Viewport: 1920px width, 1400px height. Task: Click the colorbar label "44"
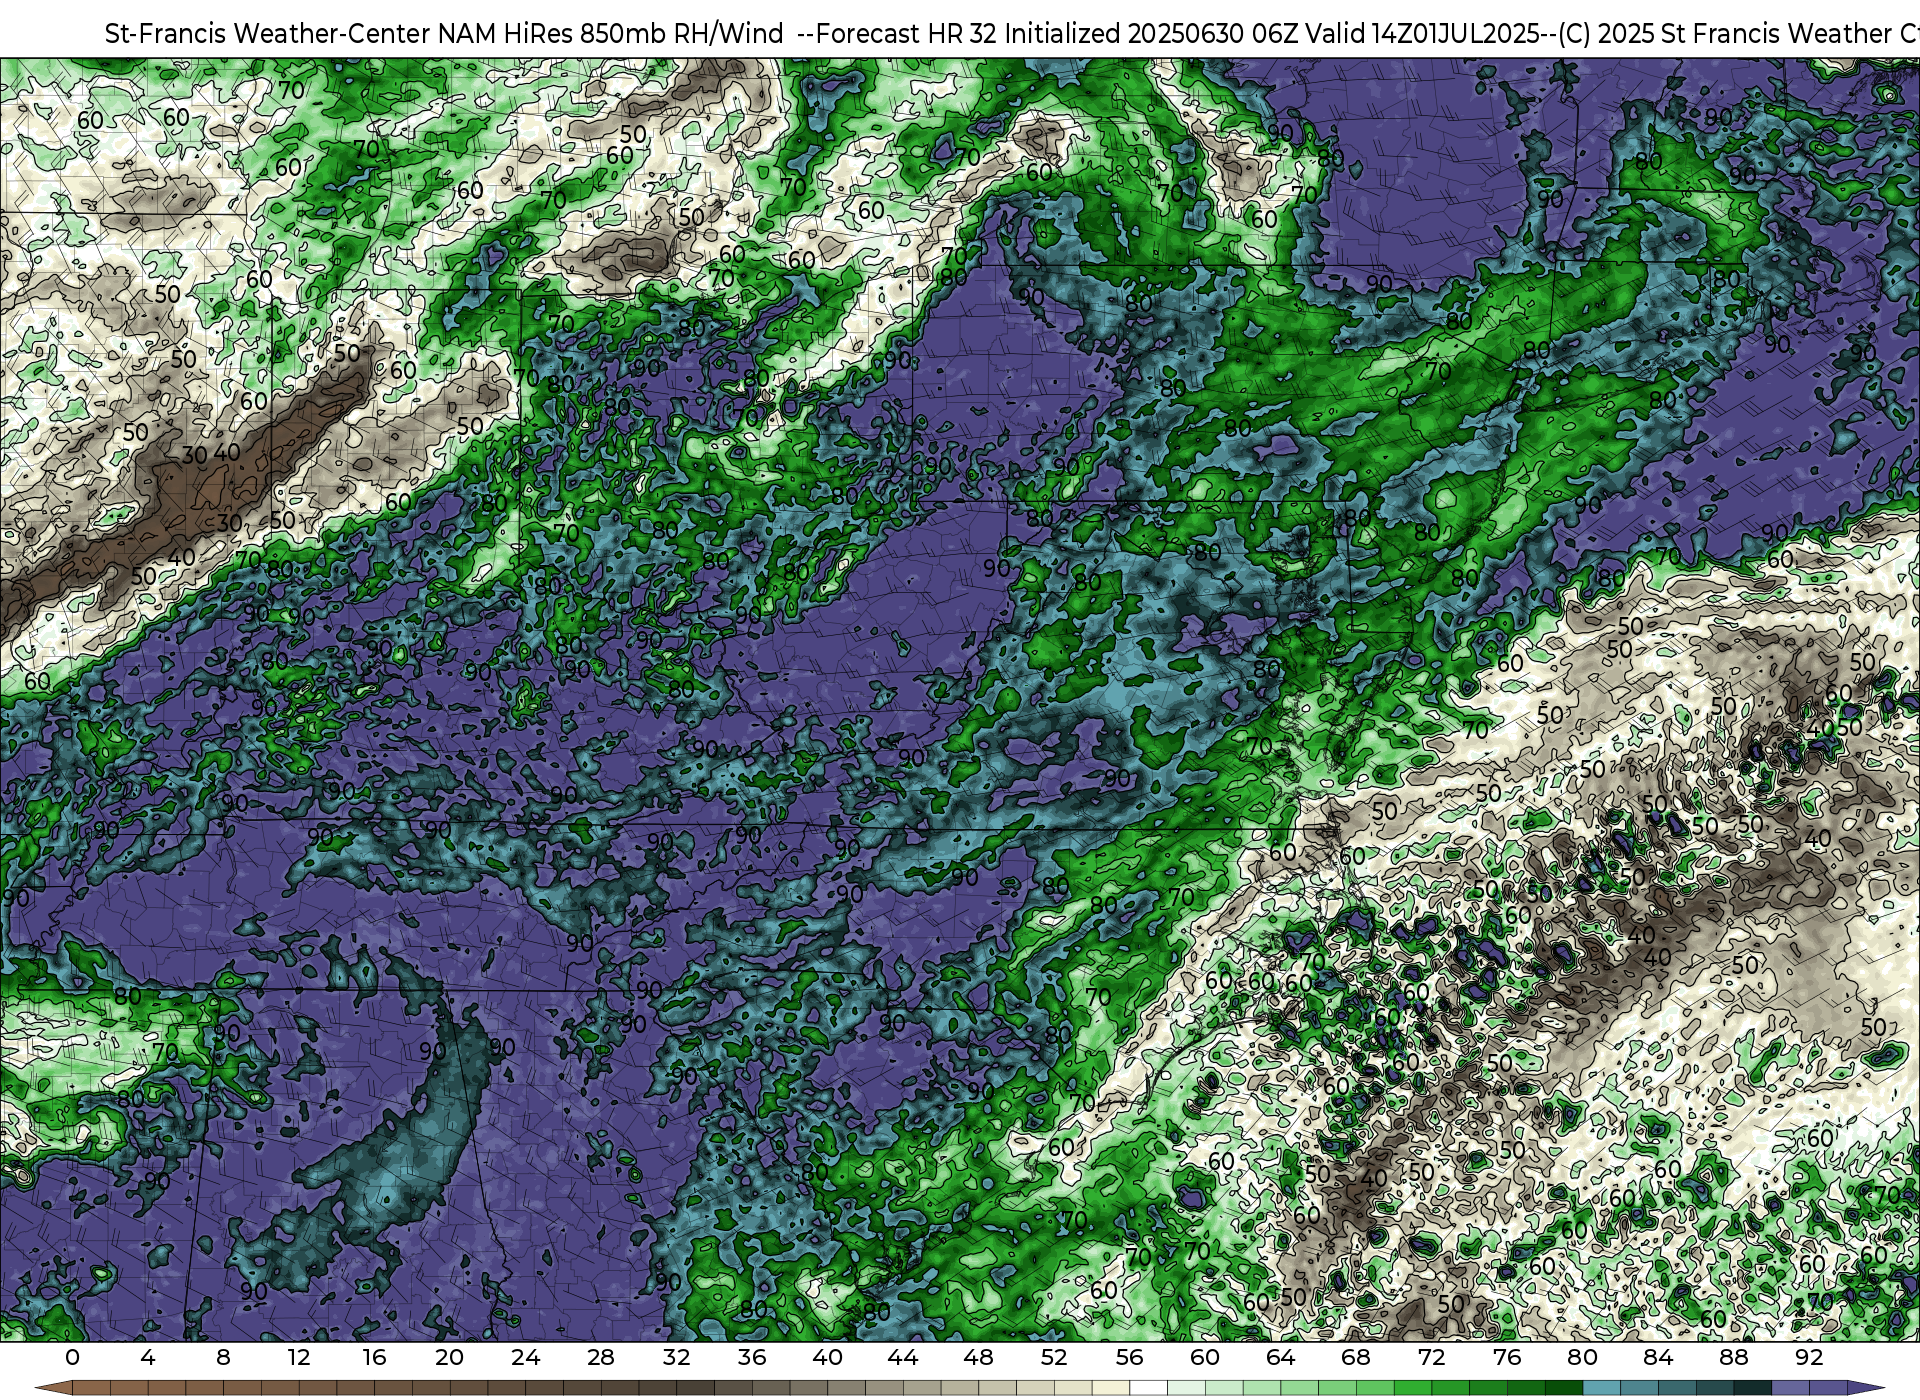pos(903,1357)
